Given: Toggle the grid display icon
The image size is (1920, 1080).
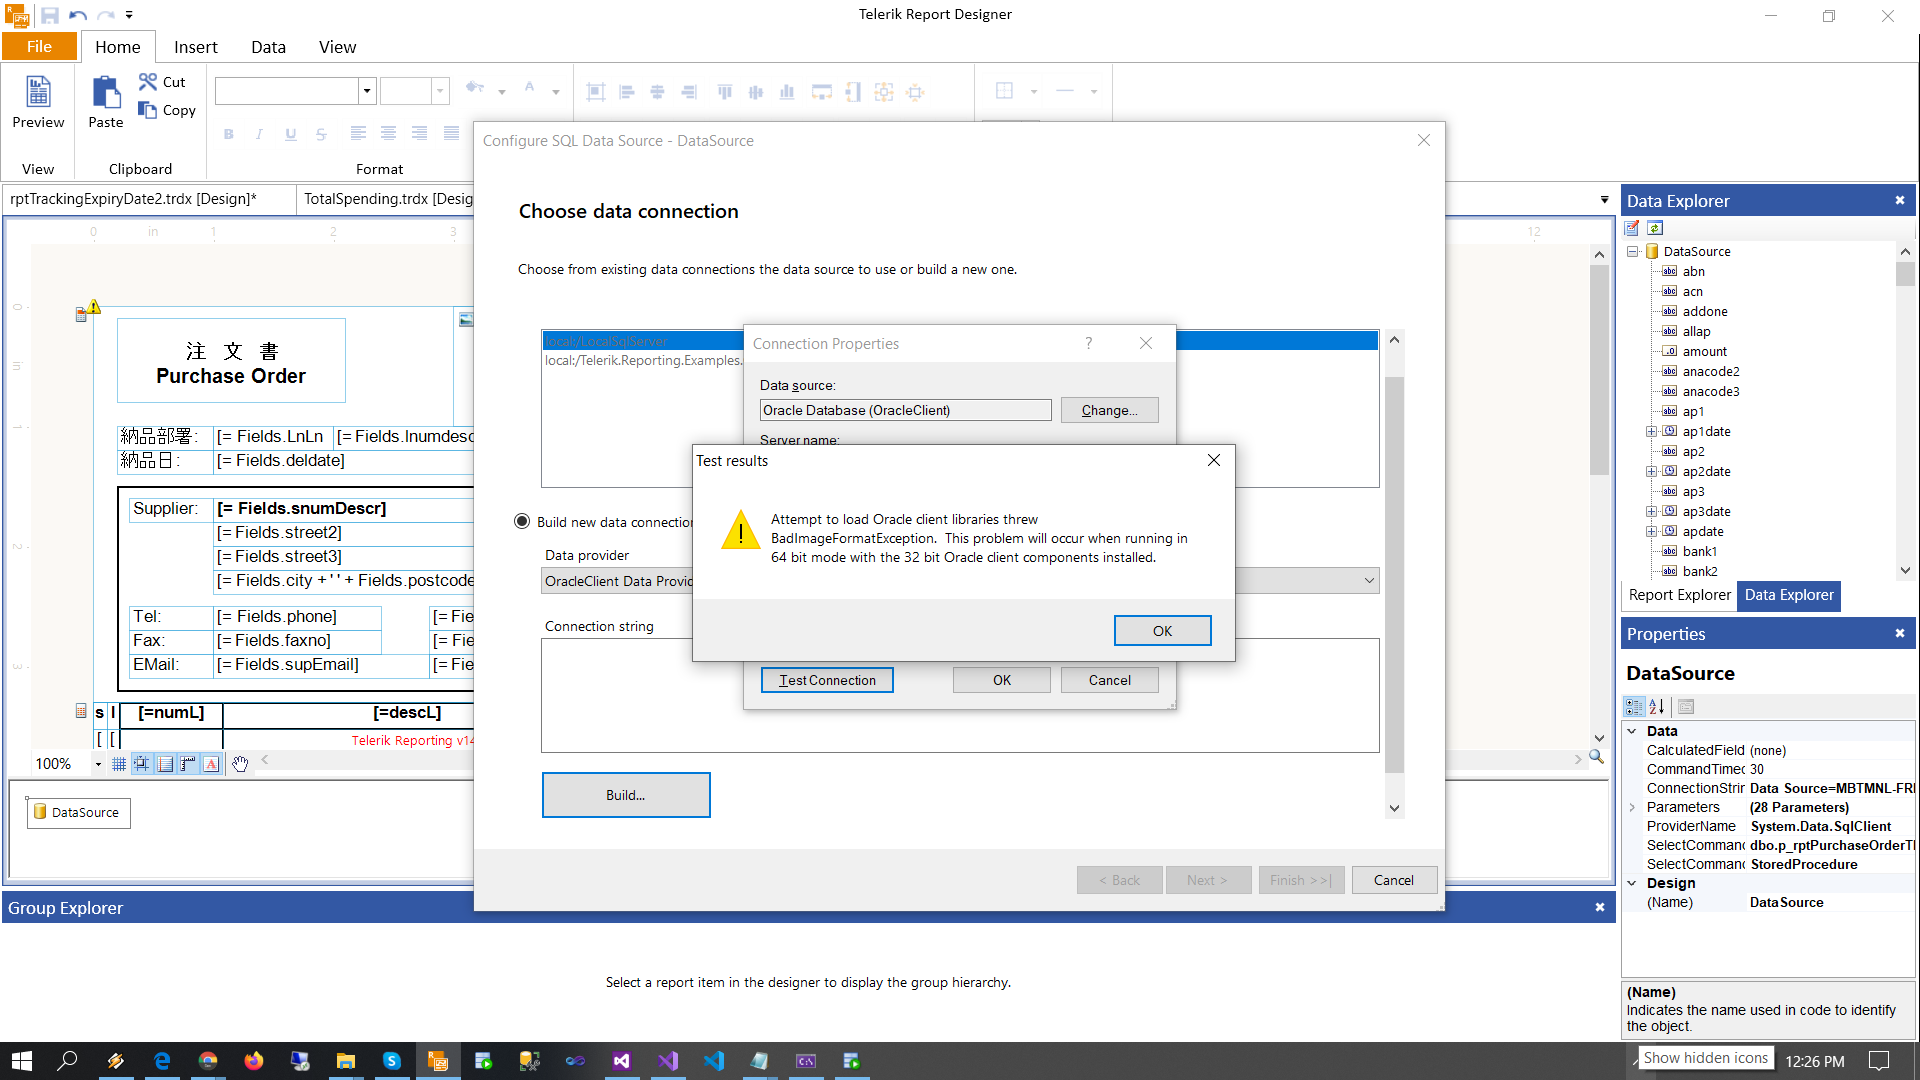Looking at the screenshot, I should pyautogui.click(x=119, y=764).
